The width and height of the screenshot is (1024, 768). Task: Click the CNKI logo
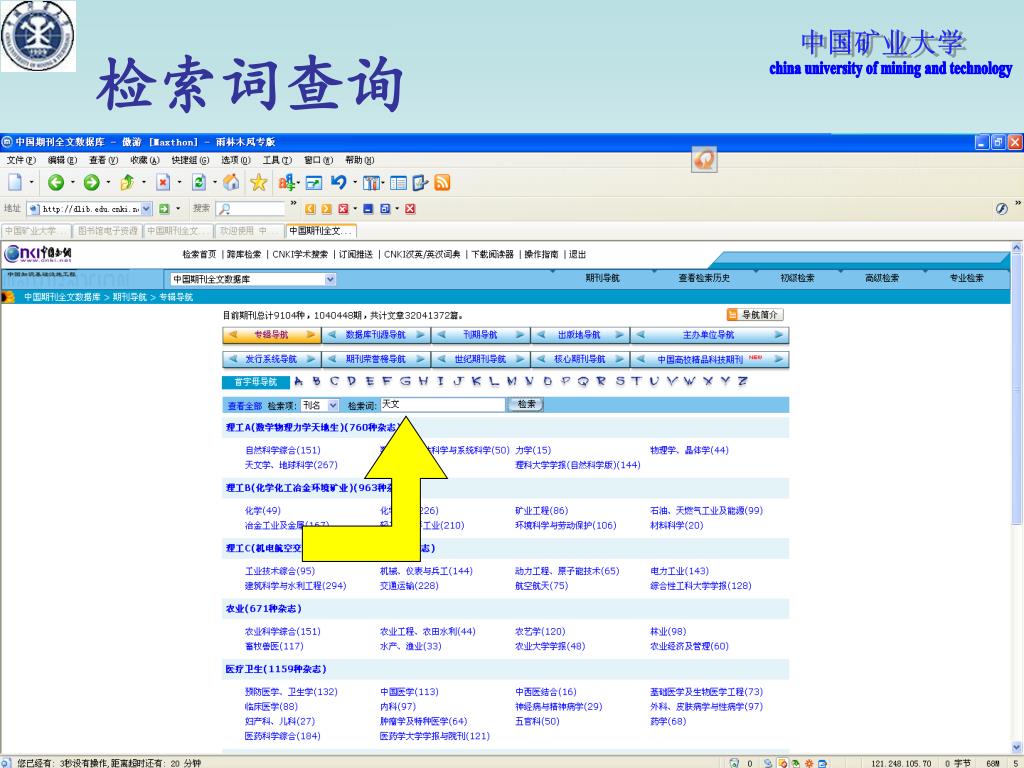38,253
